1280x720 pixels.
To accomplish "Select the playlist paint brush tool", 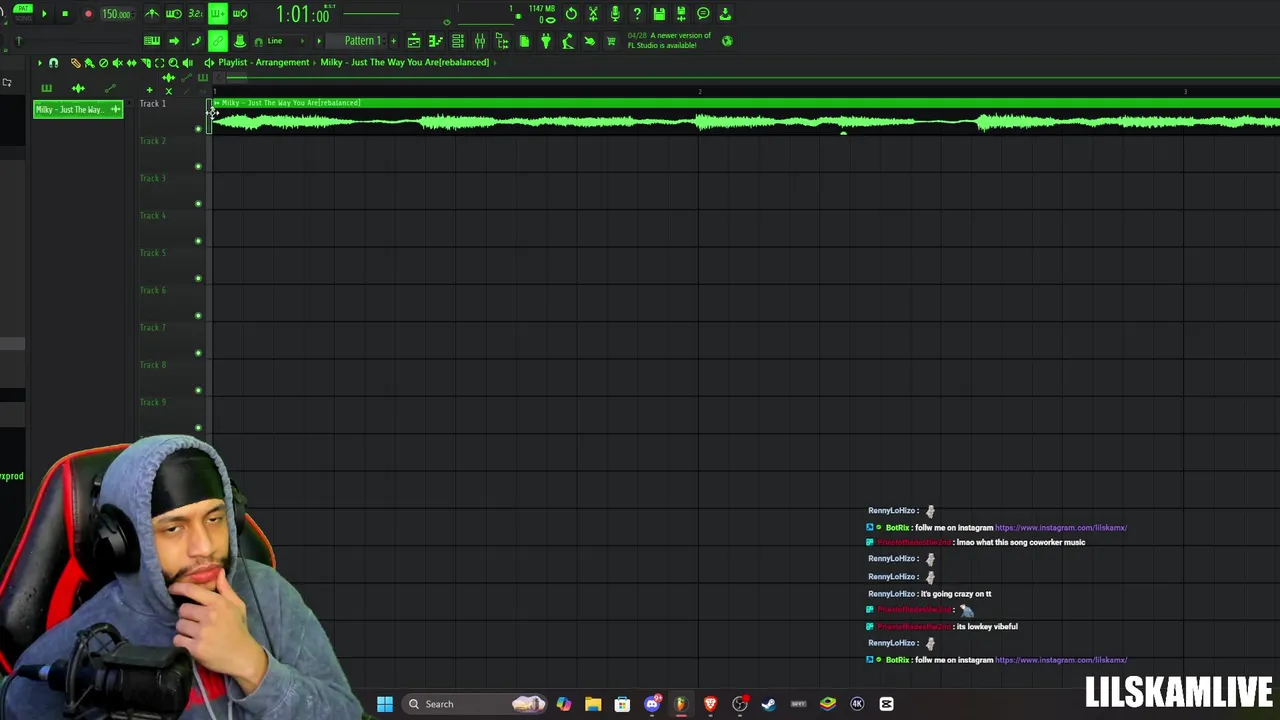I will point(89,62).
